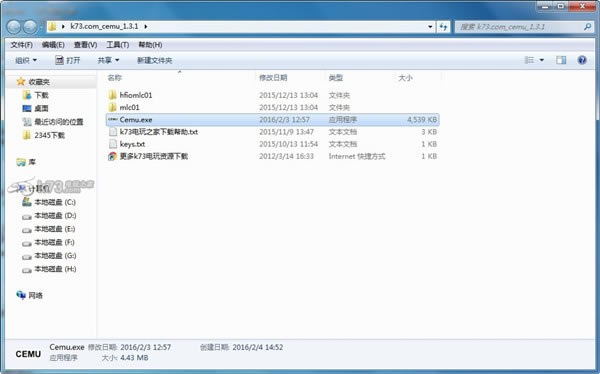Sort by the 类型 column header

[336, 78]
